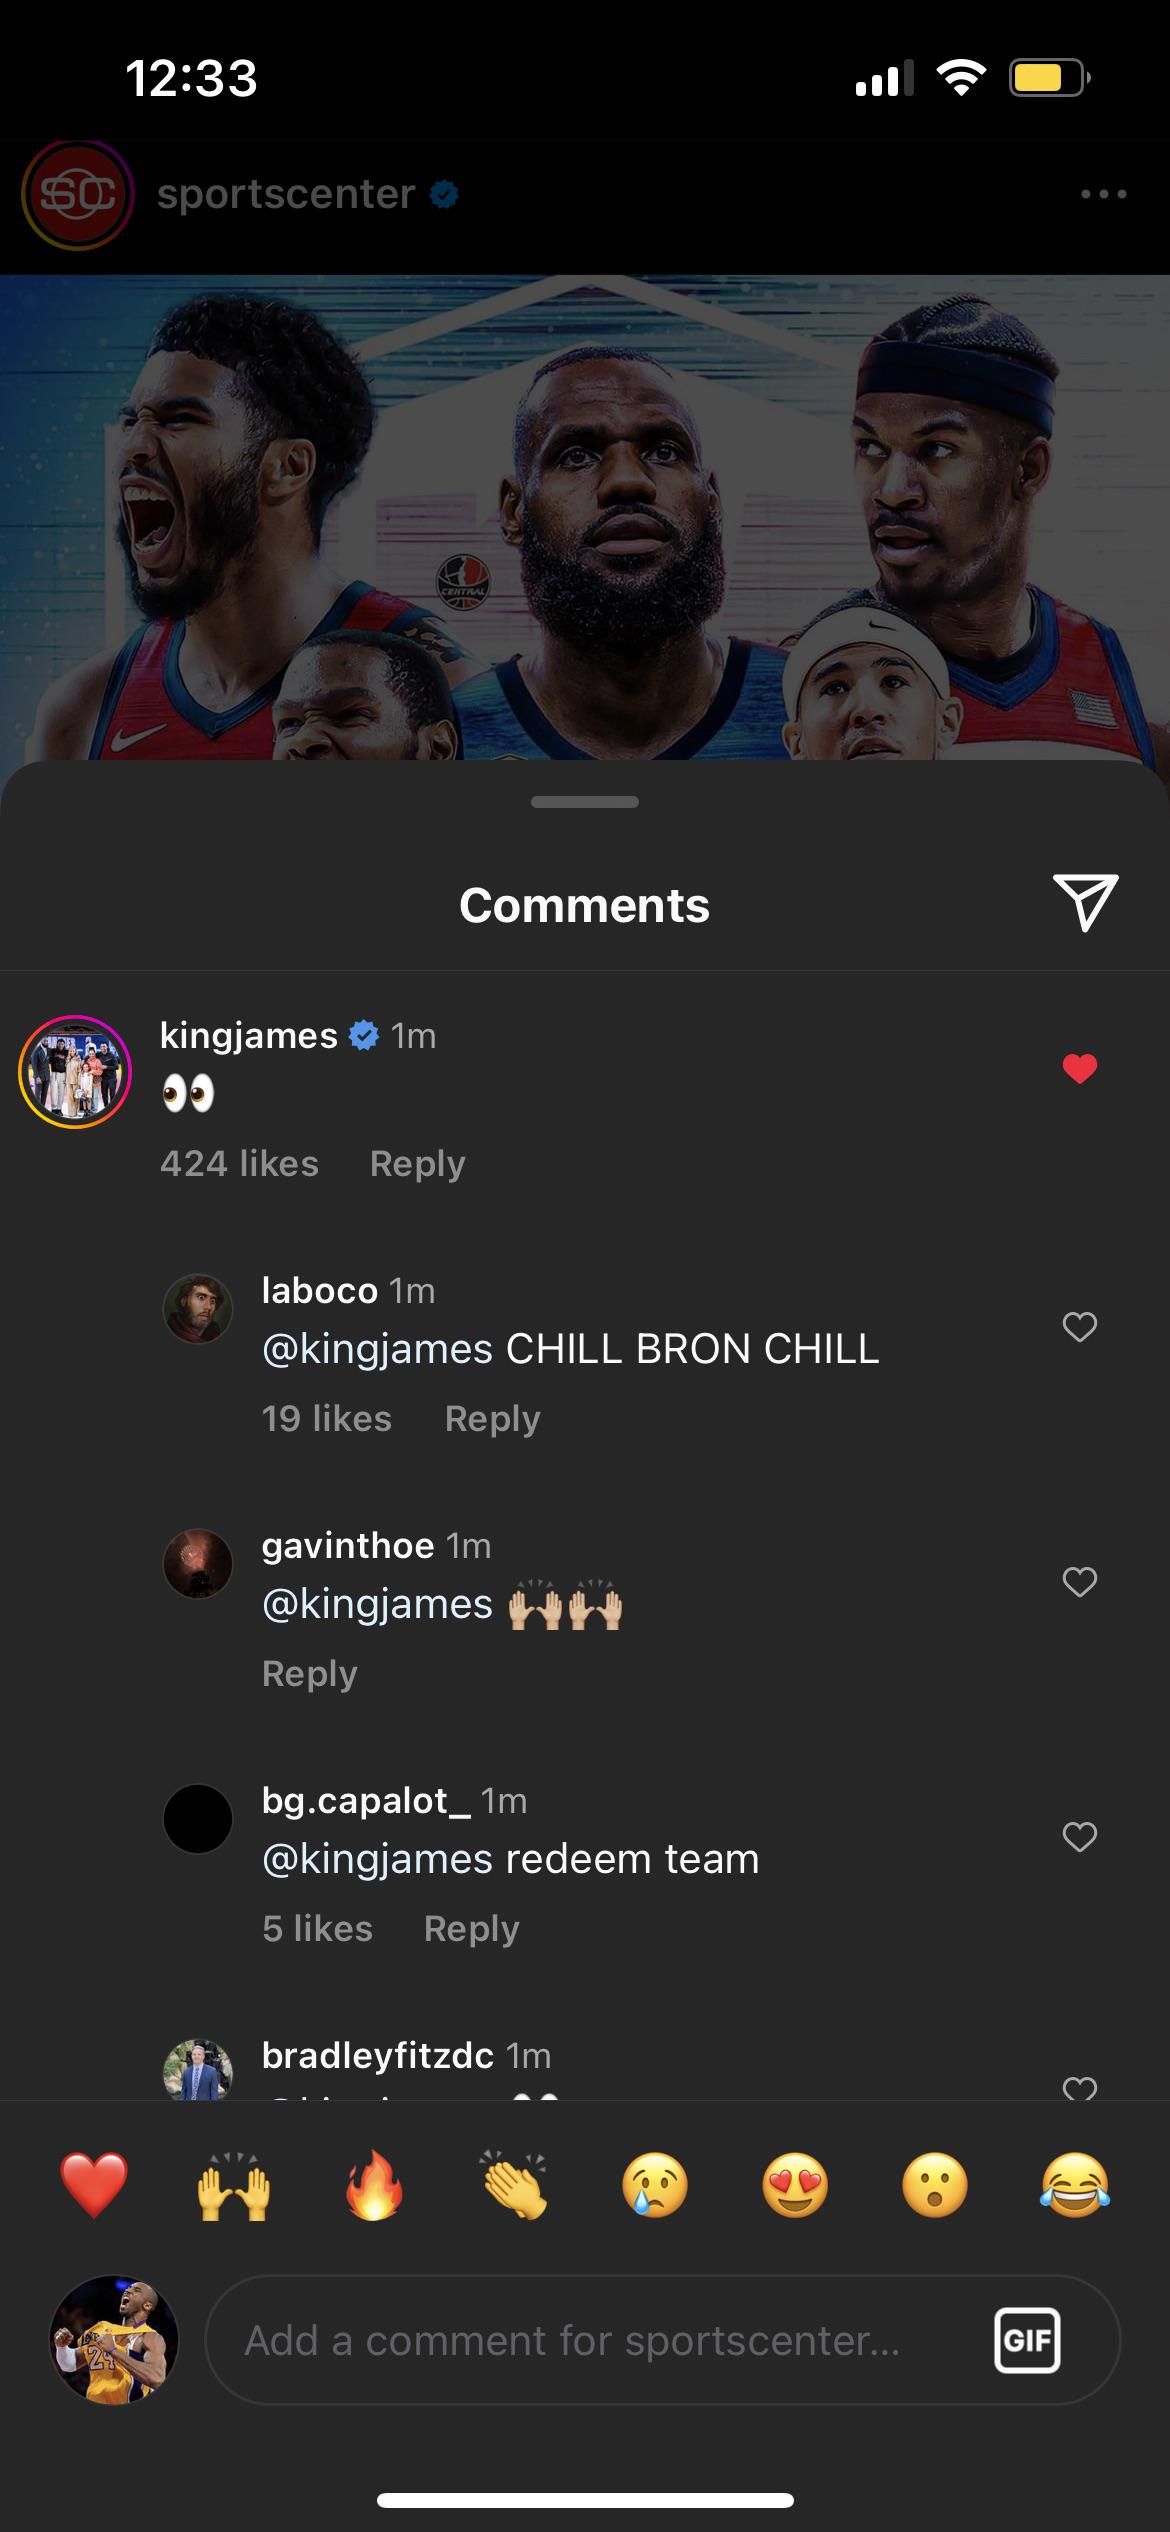Open the @kingjames mention in laboco's reply
The width and height of the screenshot is (1170, 2532).
pos(377,1349)
